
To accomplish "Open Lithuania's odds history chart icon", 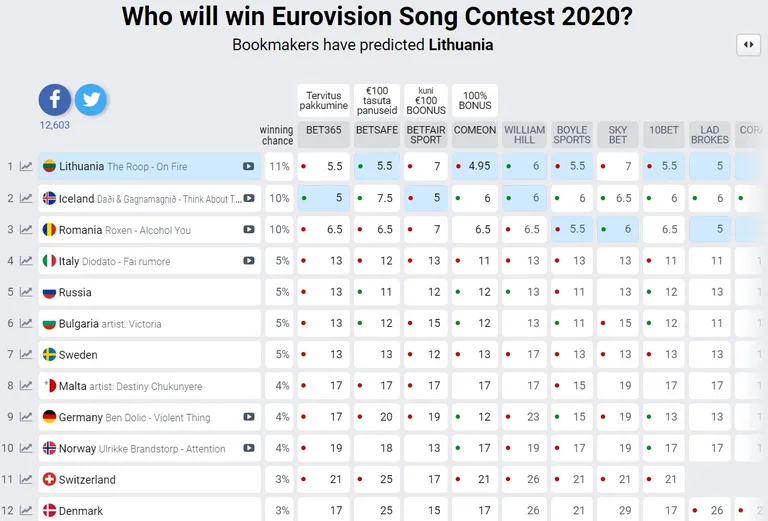I will point(26,166).
